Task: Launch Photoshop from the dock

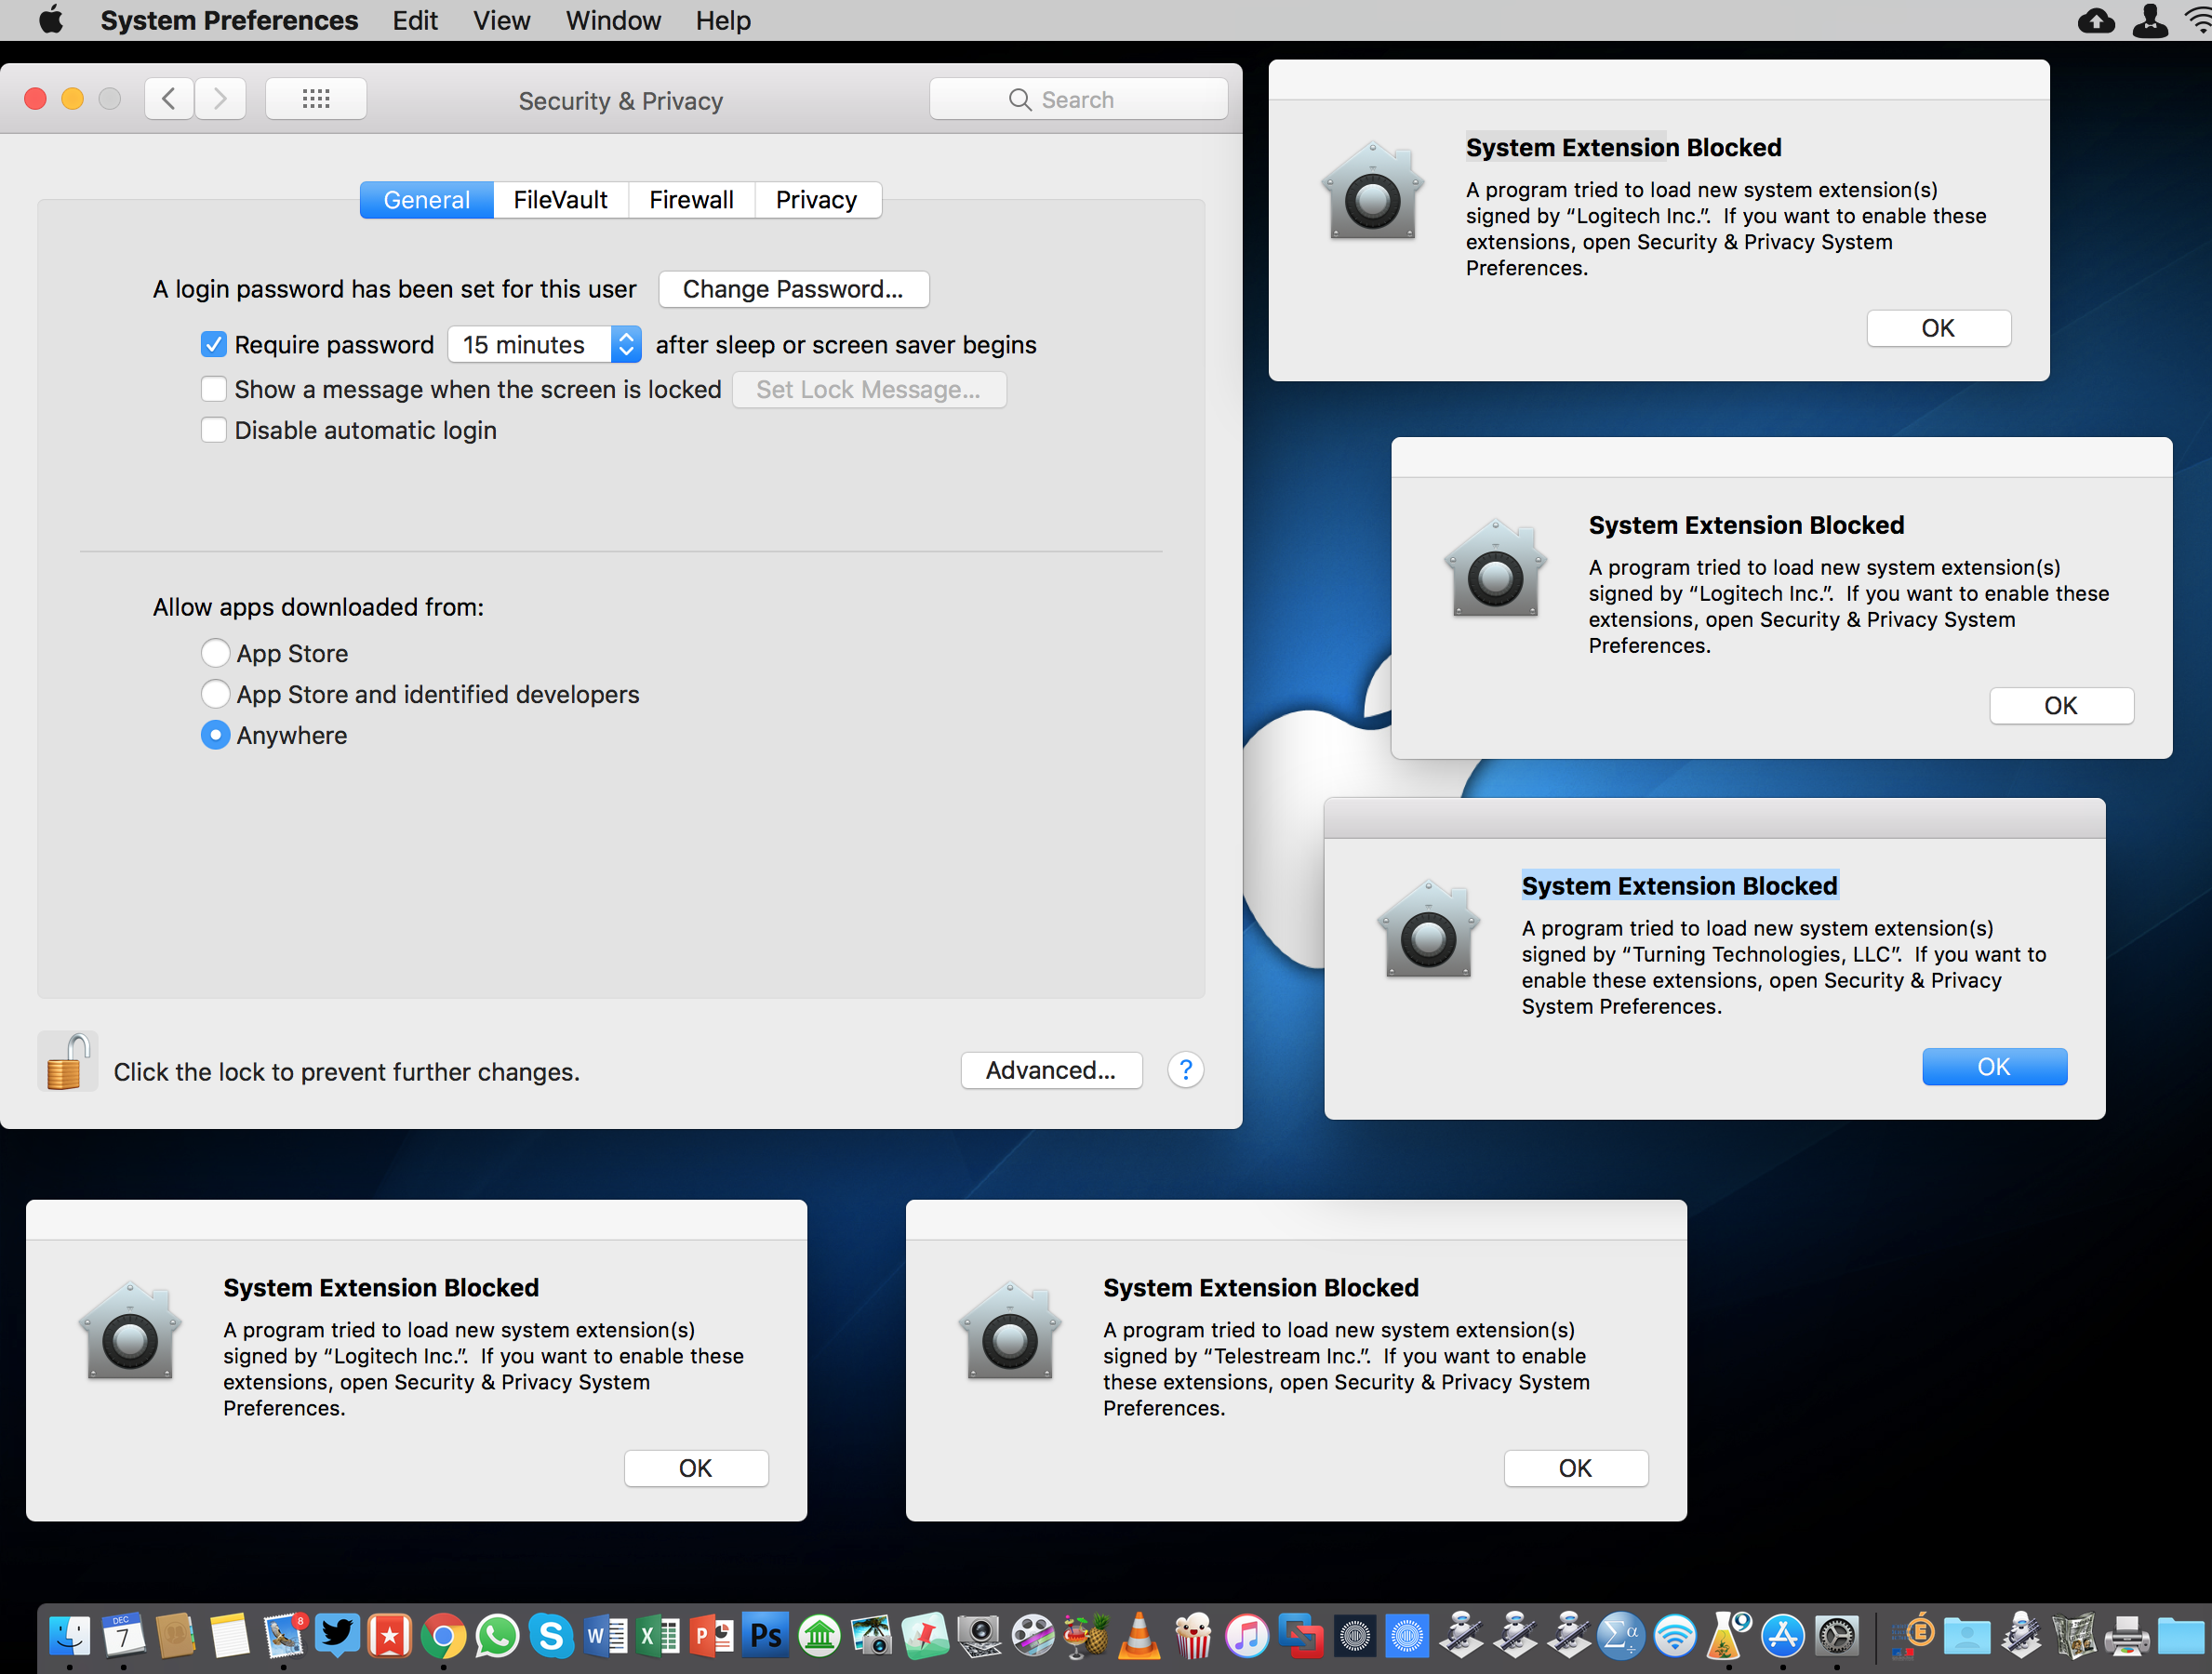Action: pyautogui.click(x=766, y=1637)
